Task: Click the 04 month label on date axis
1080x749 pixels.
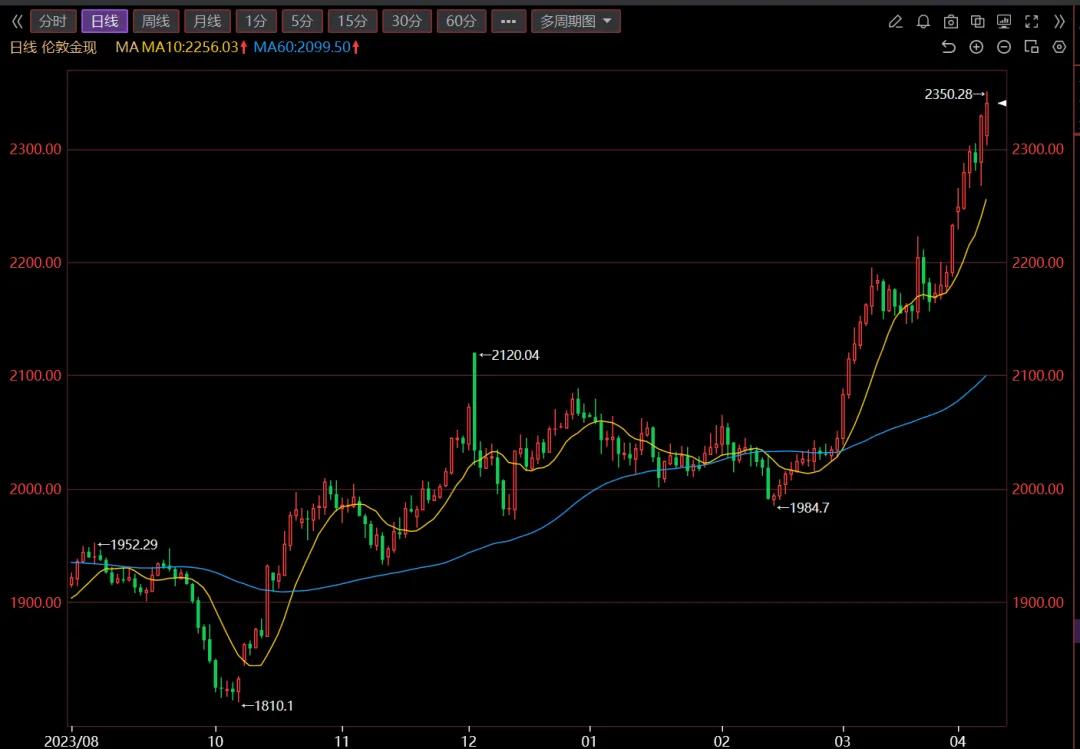Action: pos(958,741)
